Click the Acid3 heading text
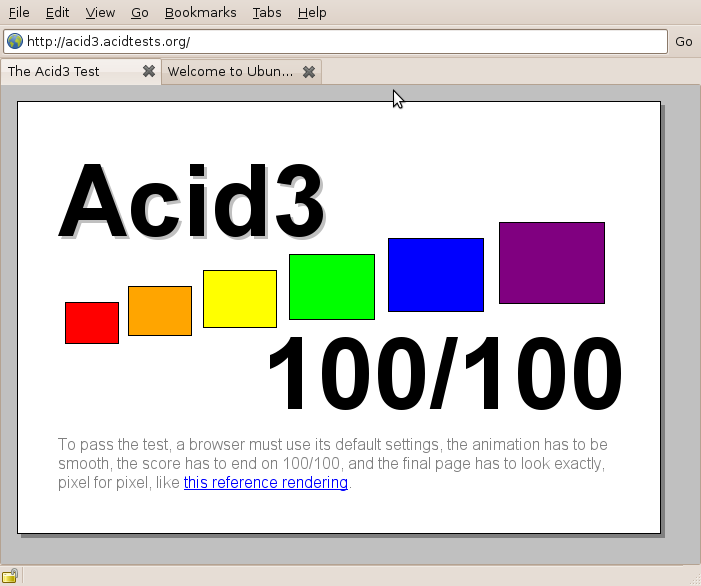The height and width of the screenshot is (586, 701). (191, 200)
